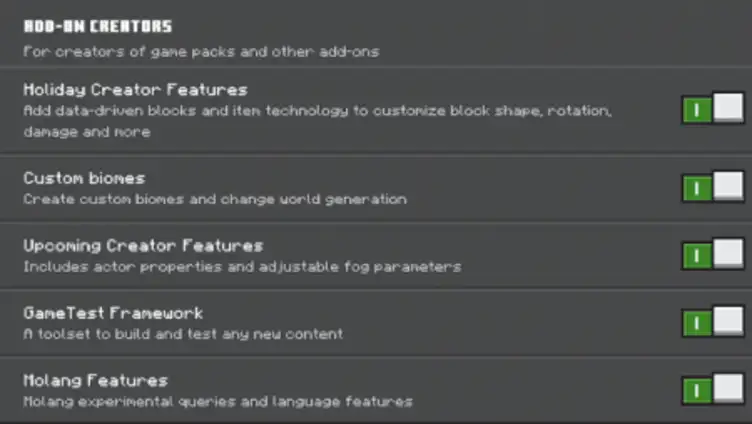This screenshot has width=752, height=424.
Task: Select the Molang Features label
Action: (x=95, y=381)
